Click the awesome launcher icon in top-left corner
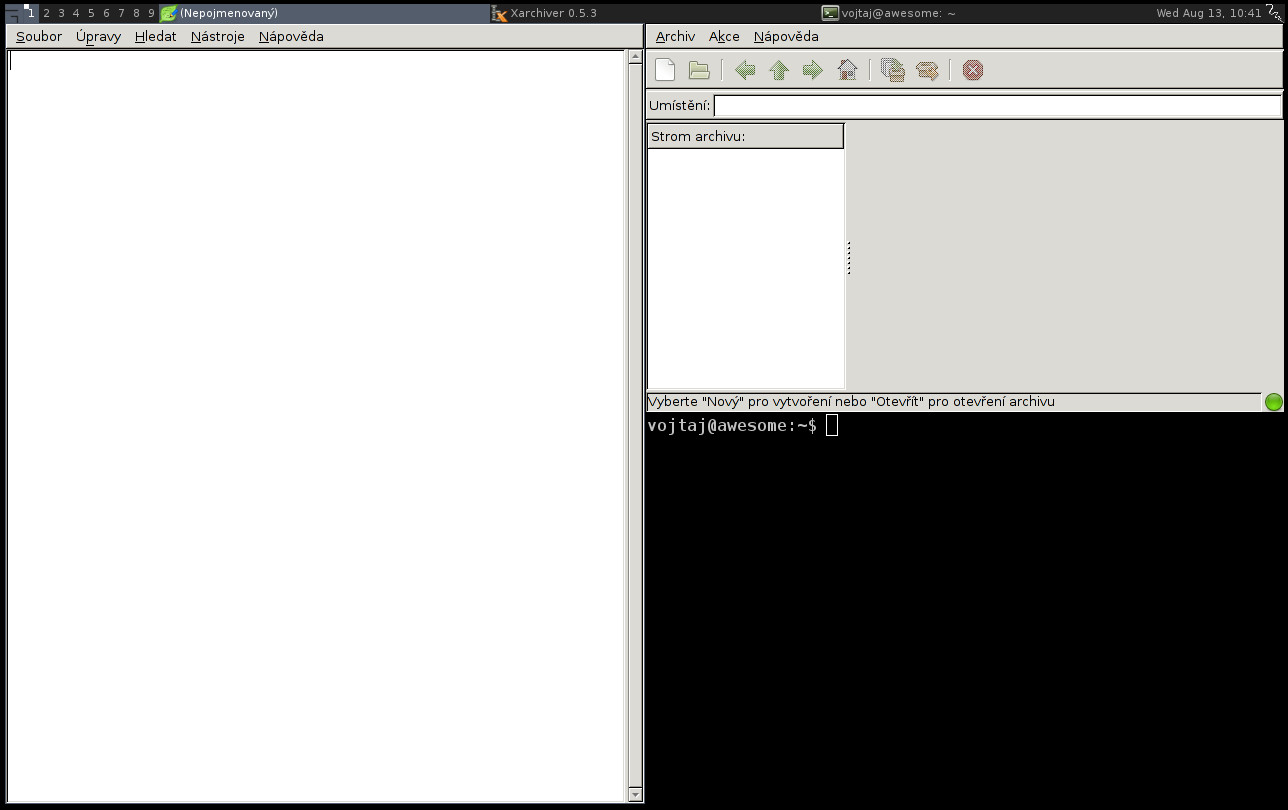Viewport: 1288px width, 810px height. coord(13,13)
